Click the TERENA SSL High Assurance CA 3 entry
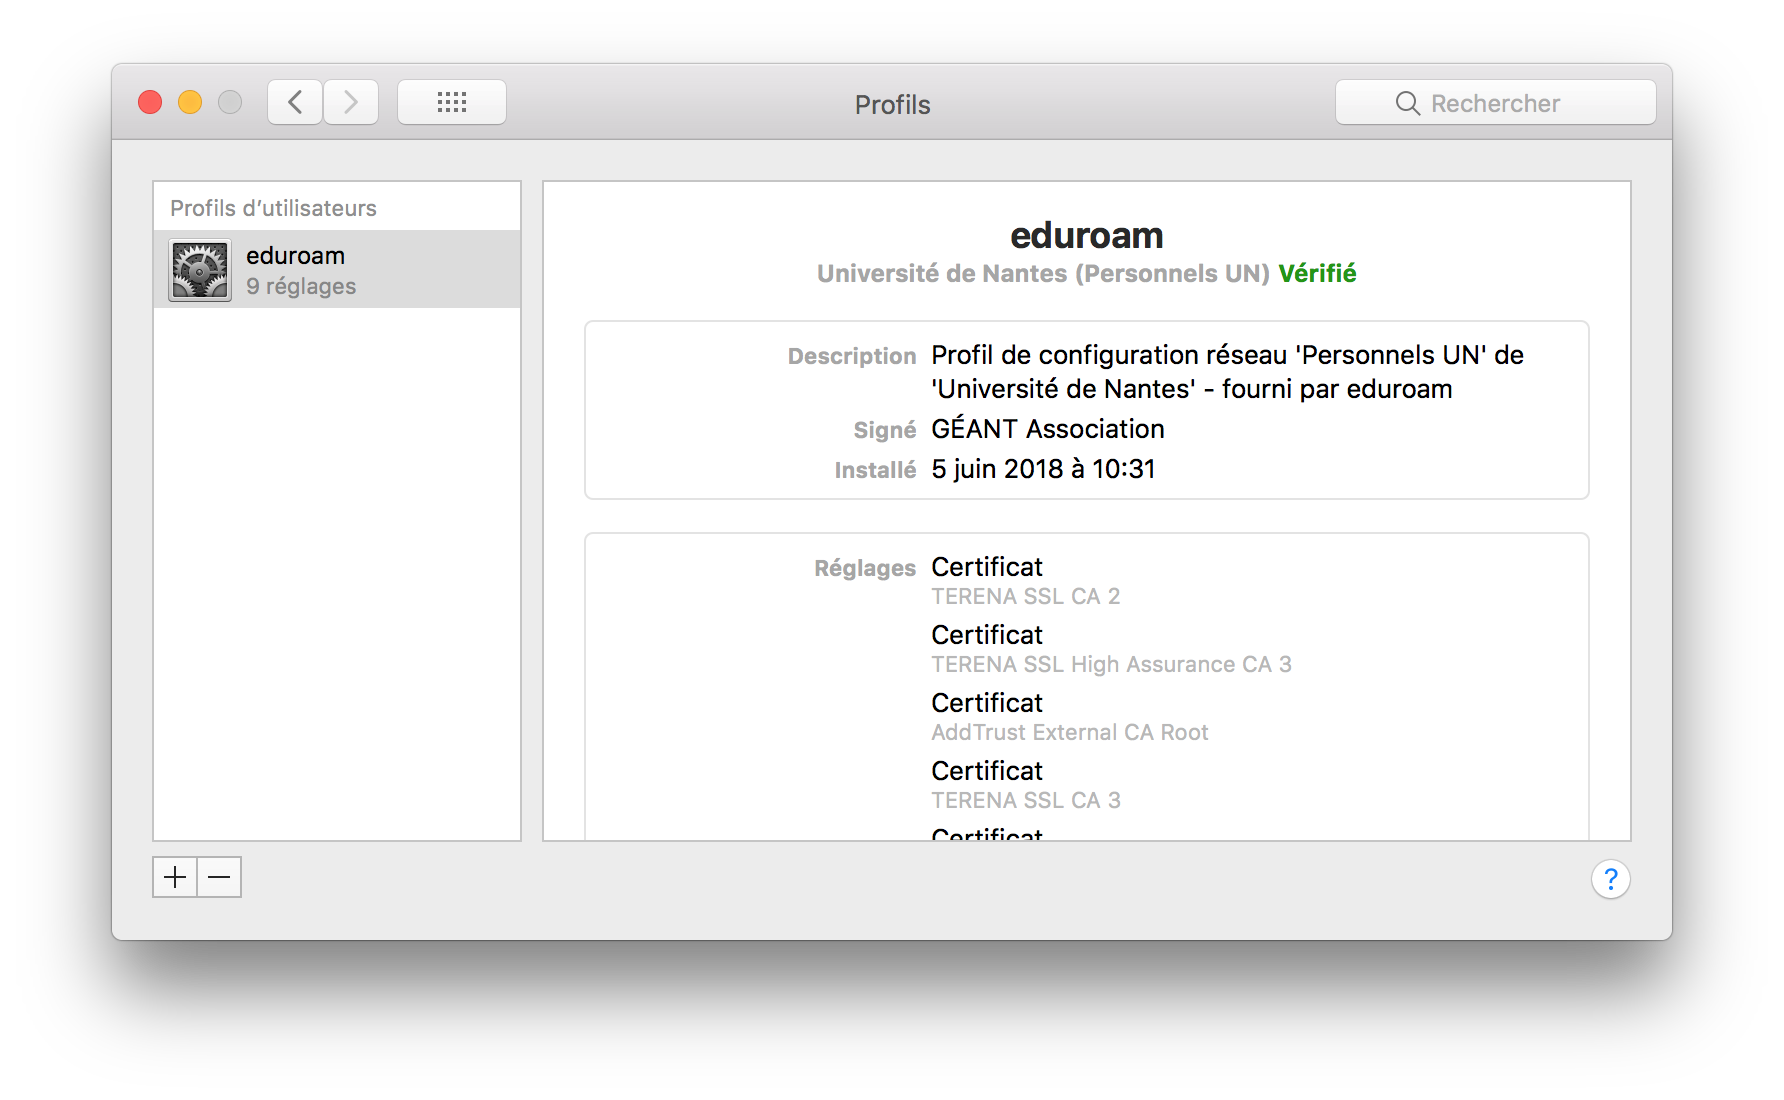 pos(1110,664)
